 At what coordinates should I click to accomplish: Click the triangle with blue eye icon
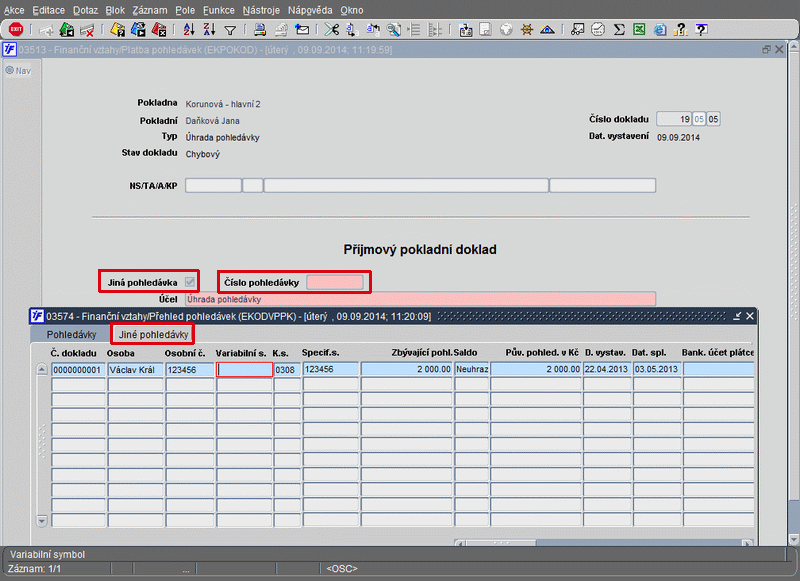(547, 30)
